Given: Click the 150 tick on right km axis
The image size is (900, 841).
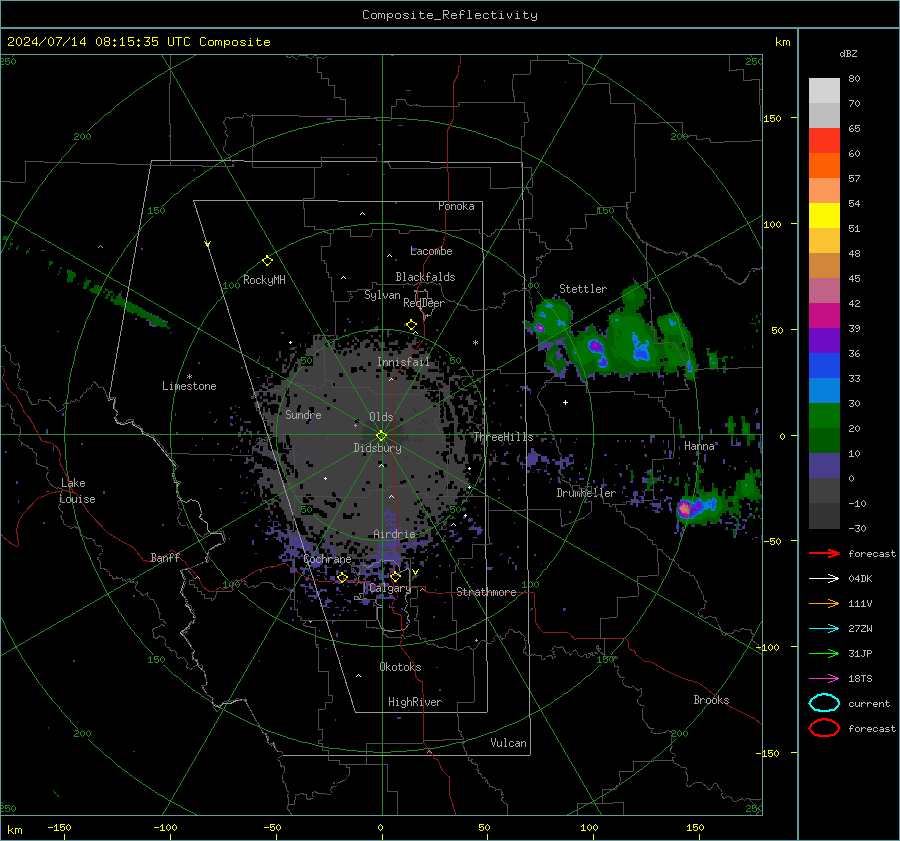Looking at the screenshot, I should pyautogui.click(x=772, y=118).
